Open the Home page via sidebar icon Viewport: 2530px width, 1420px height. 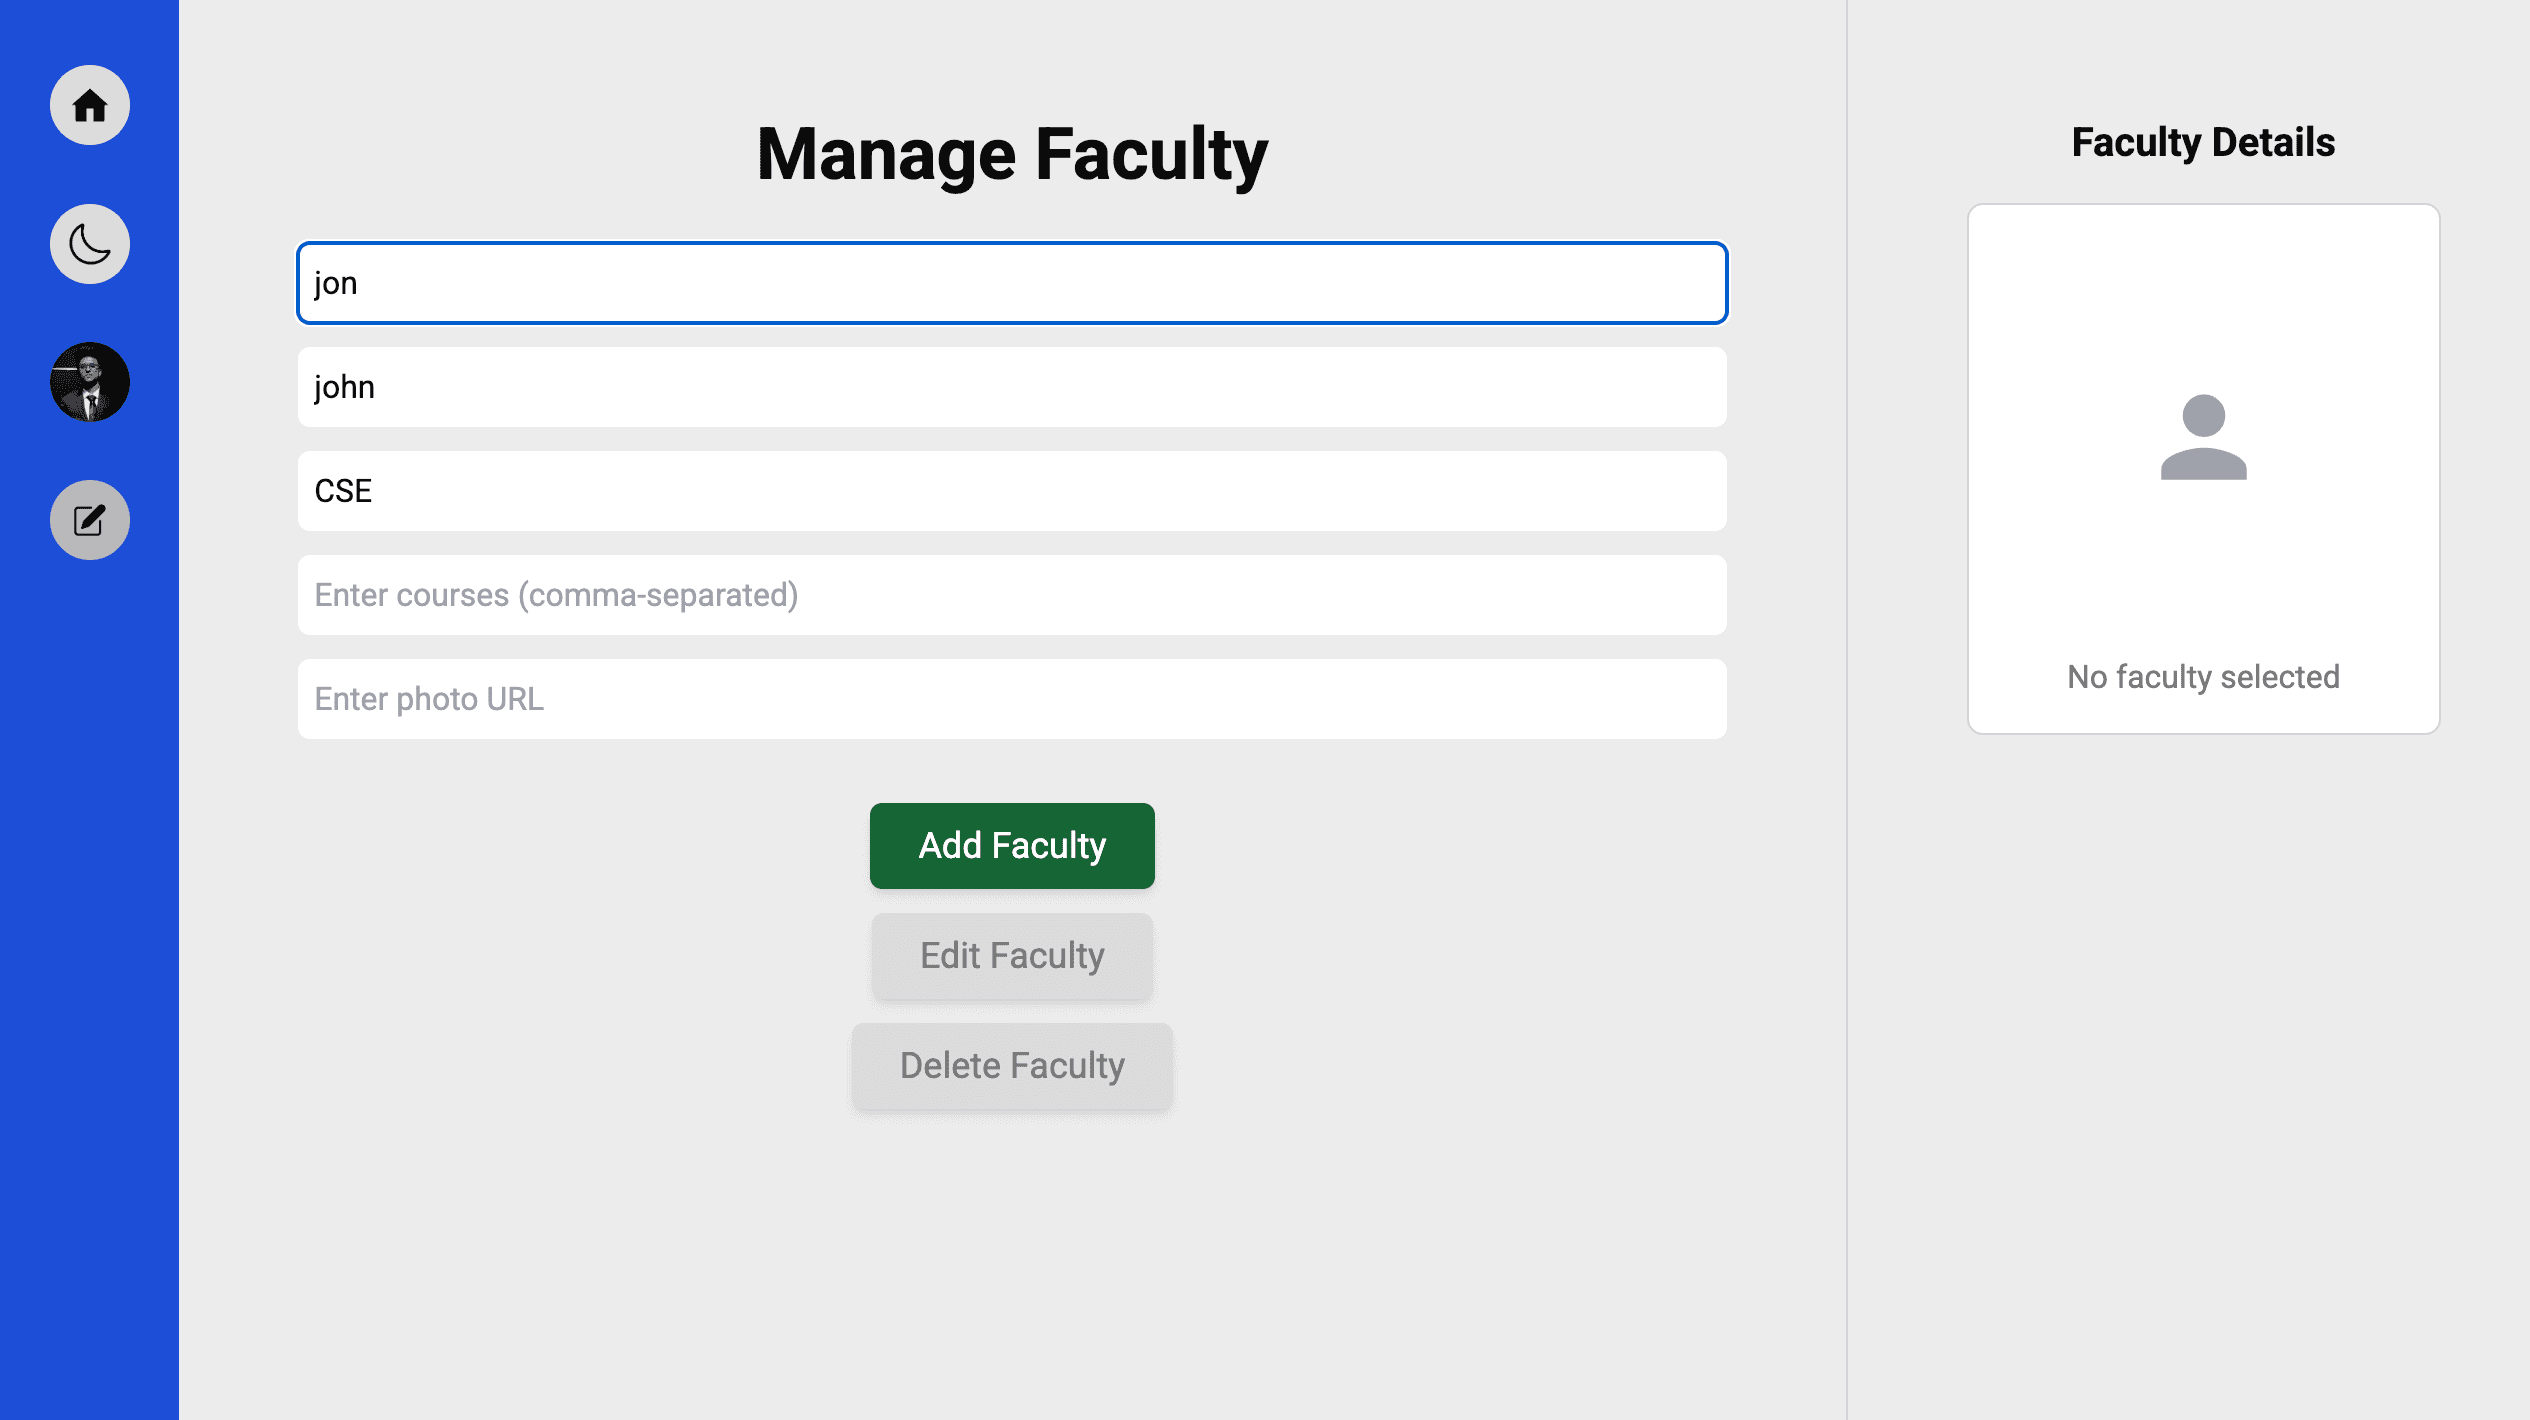(x=89, y=105)
